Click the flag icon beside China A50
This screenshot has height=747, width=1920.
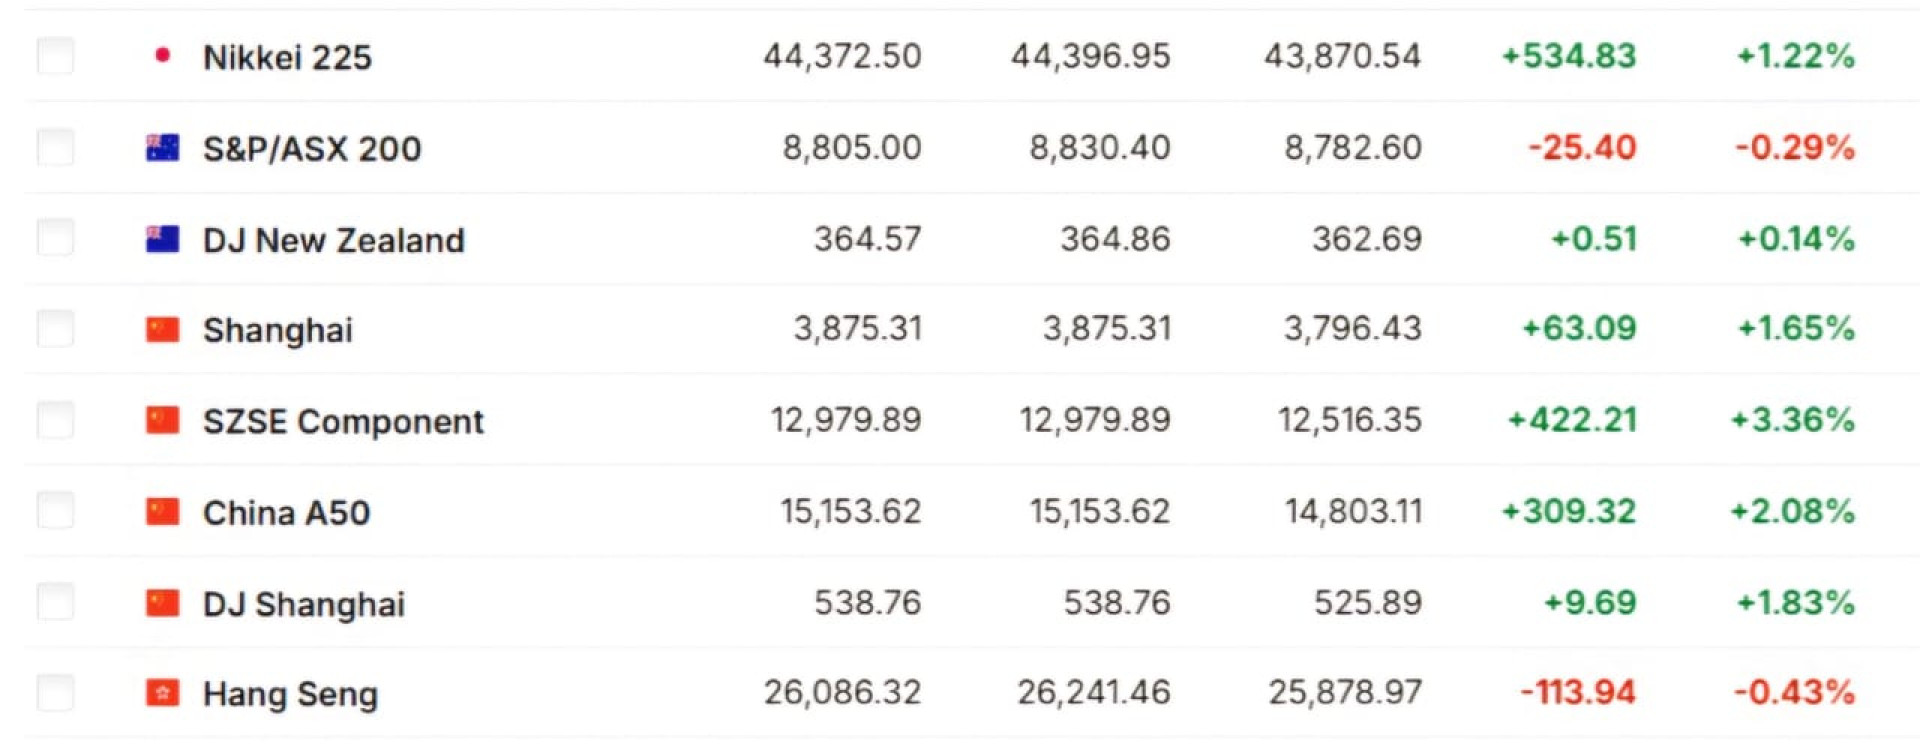pos(162,512)
